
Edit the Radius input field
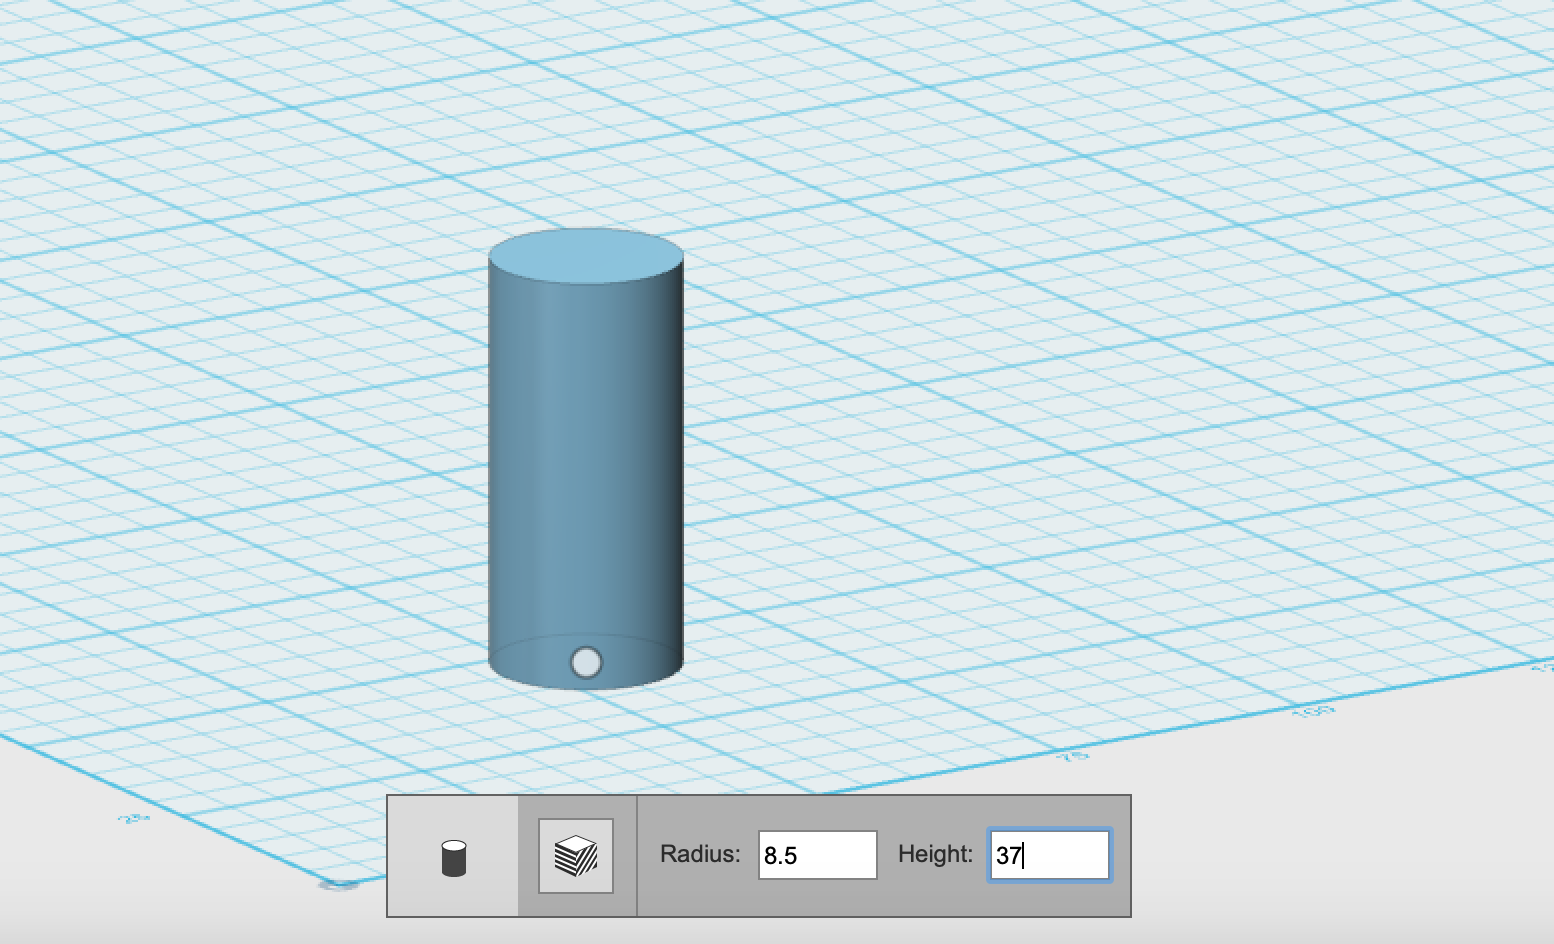point(817,855)
